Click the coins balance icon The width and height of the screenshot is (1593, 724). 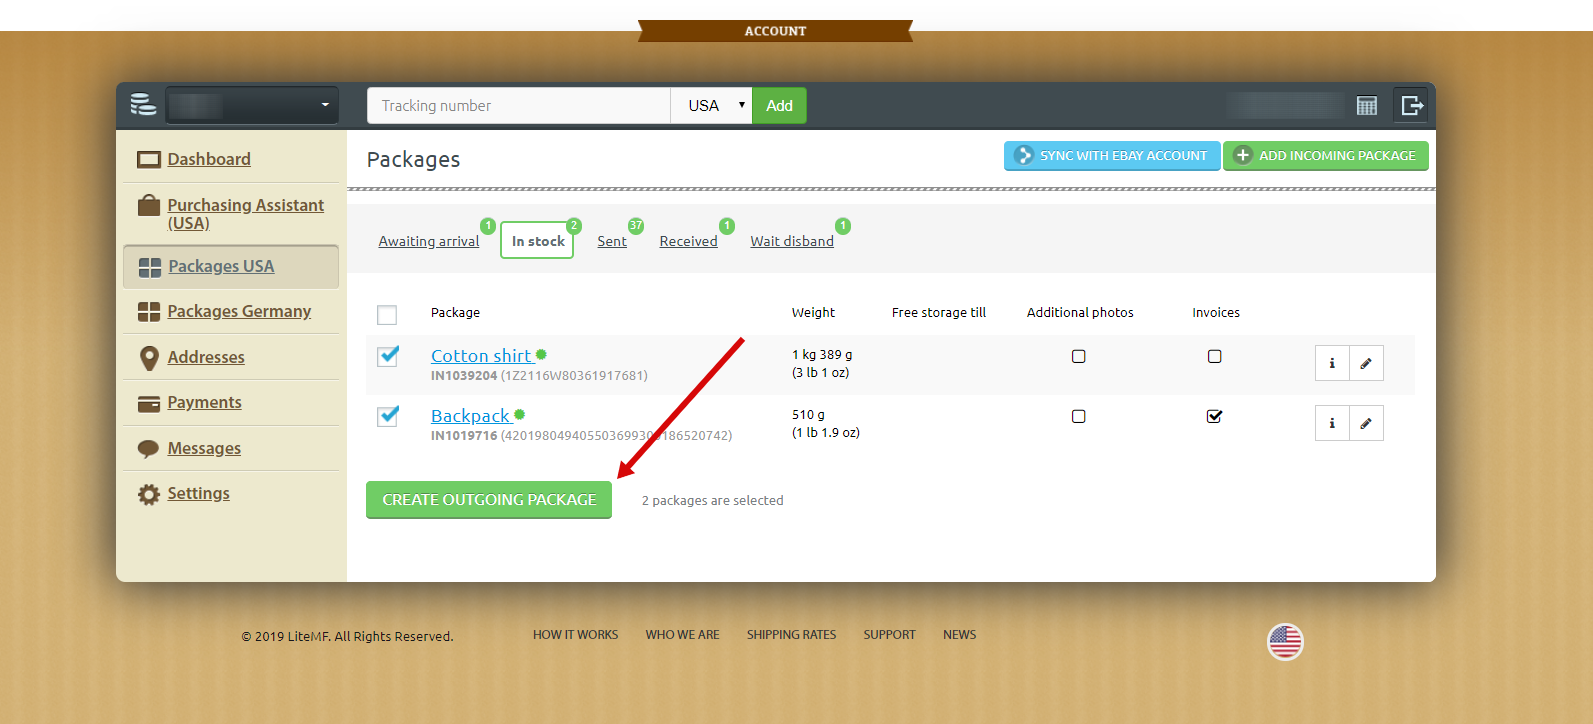point(143,105)
